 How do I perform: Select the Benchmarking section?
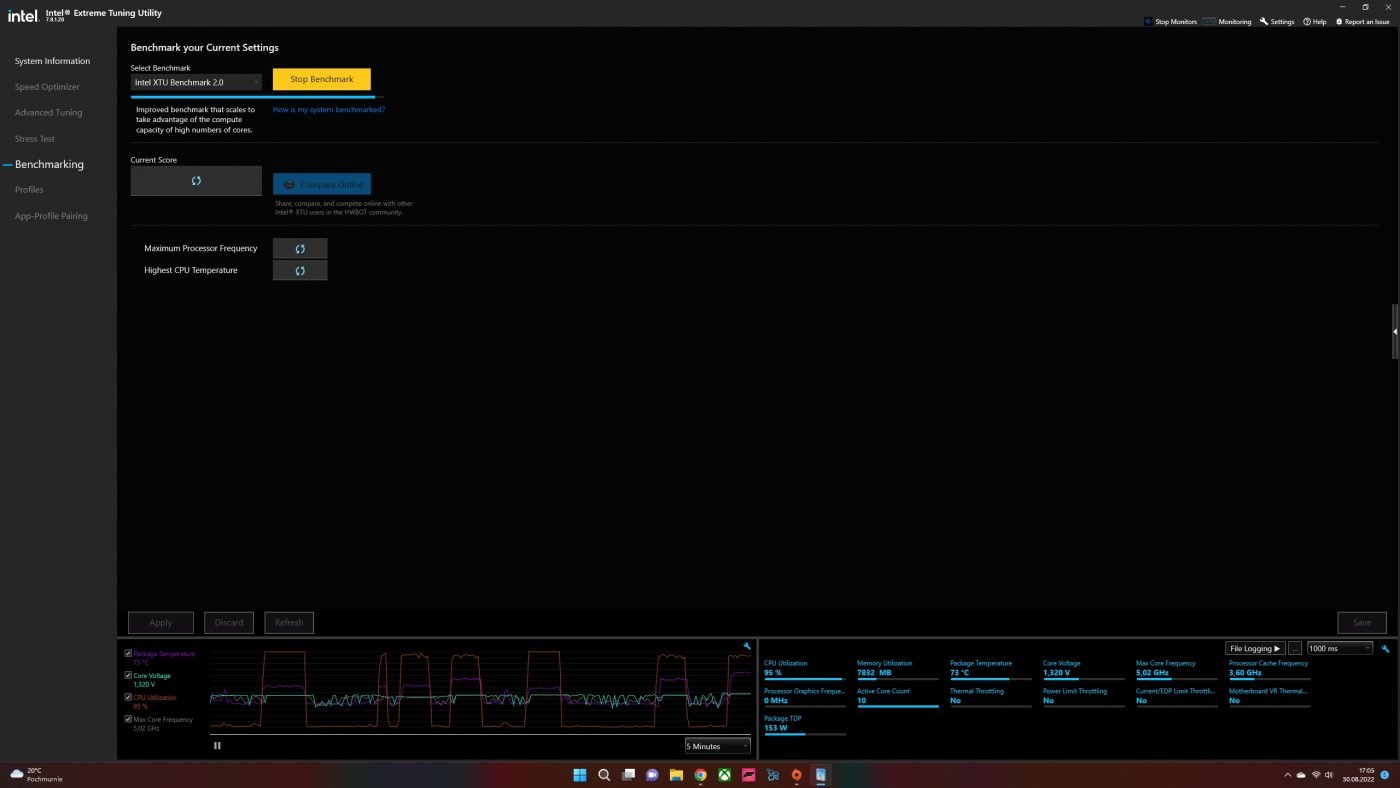[49, 164]
